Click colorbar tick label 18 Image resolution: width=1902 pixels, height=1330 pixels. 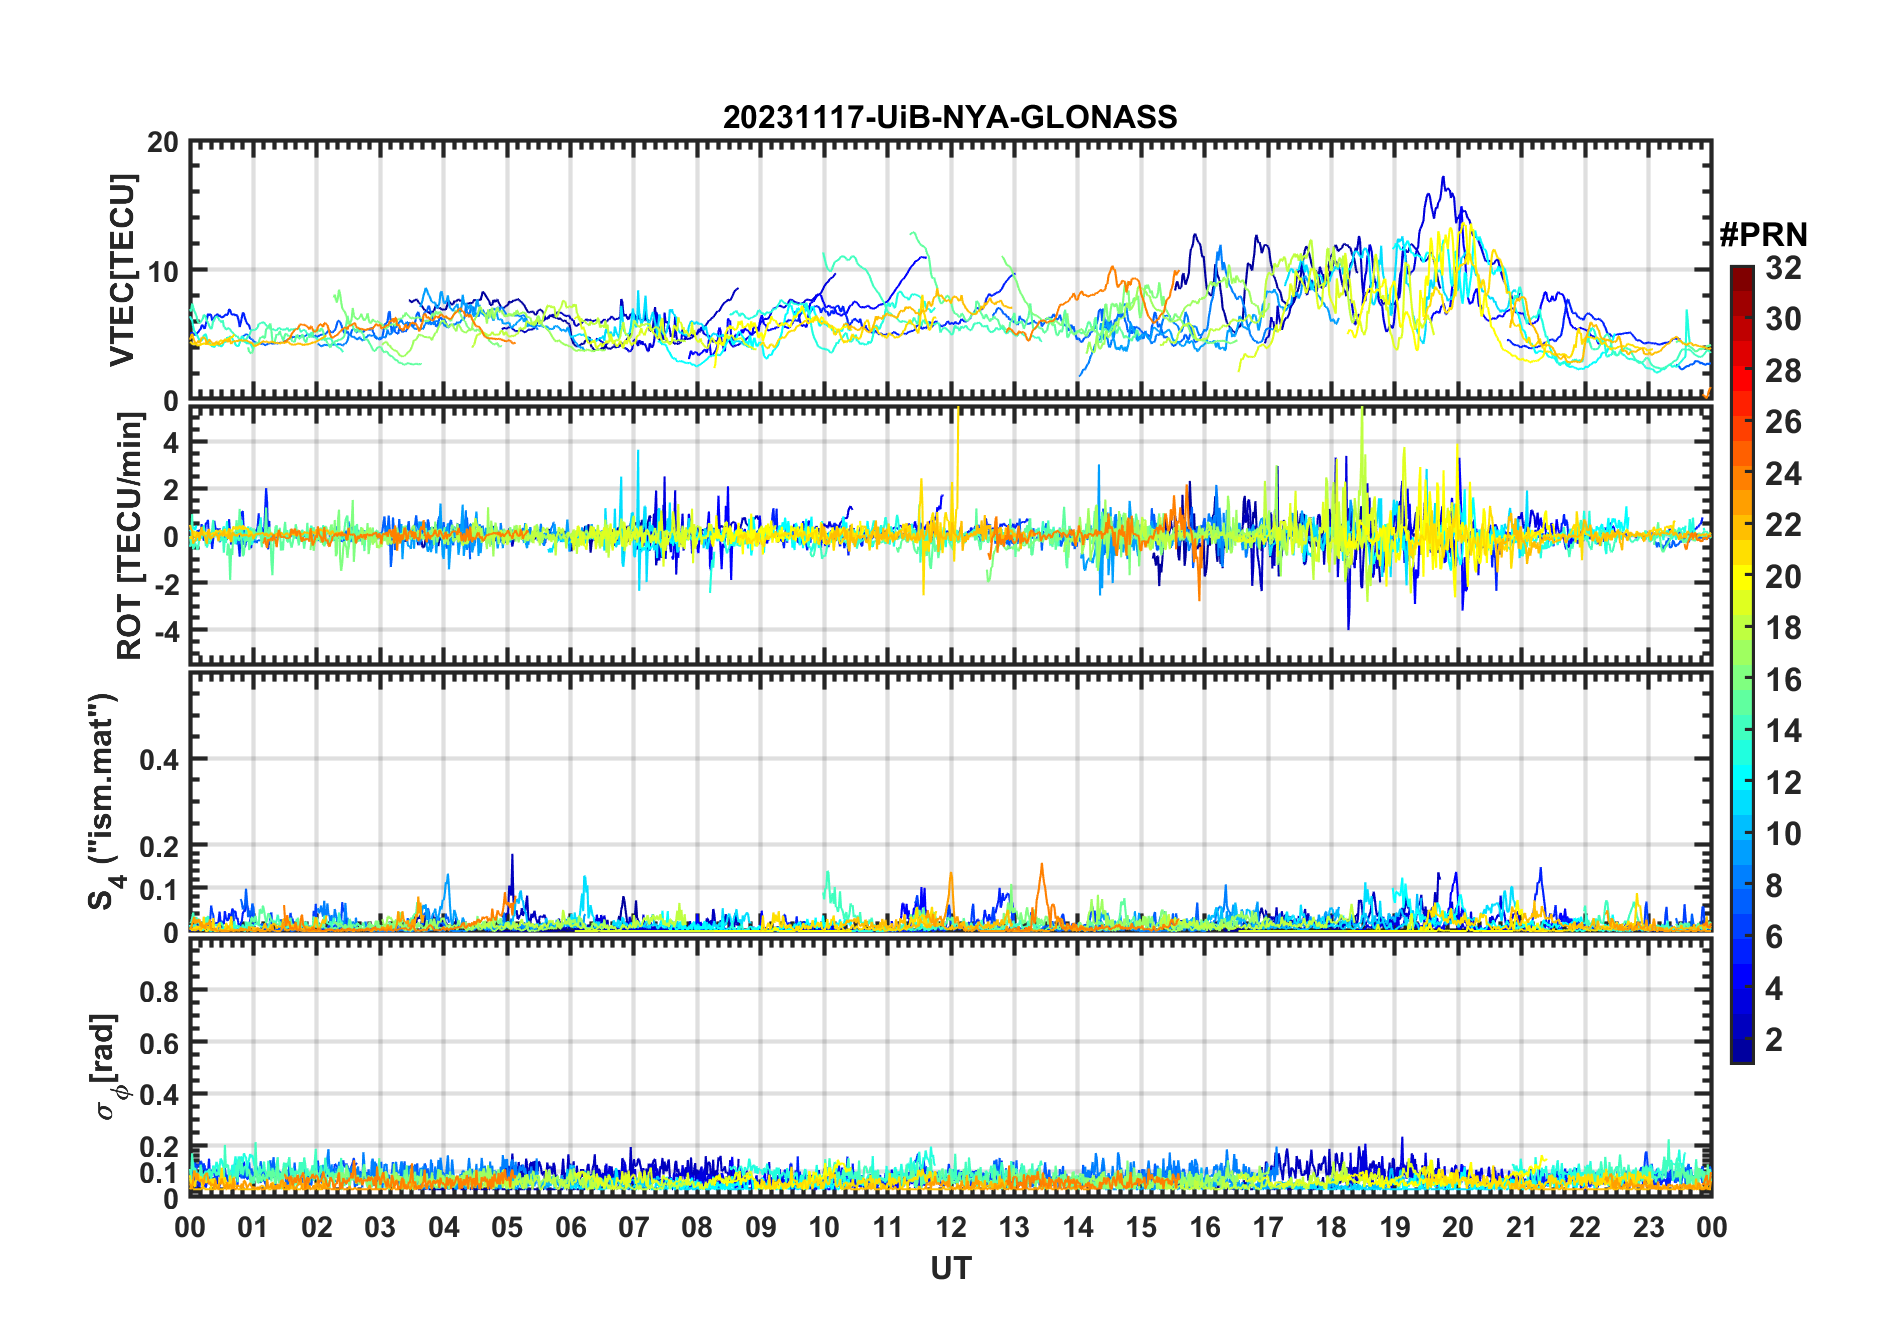[1783, 628]
